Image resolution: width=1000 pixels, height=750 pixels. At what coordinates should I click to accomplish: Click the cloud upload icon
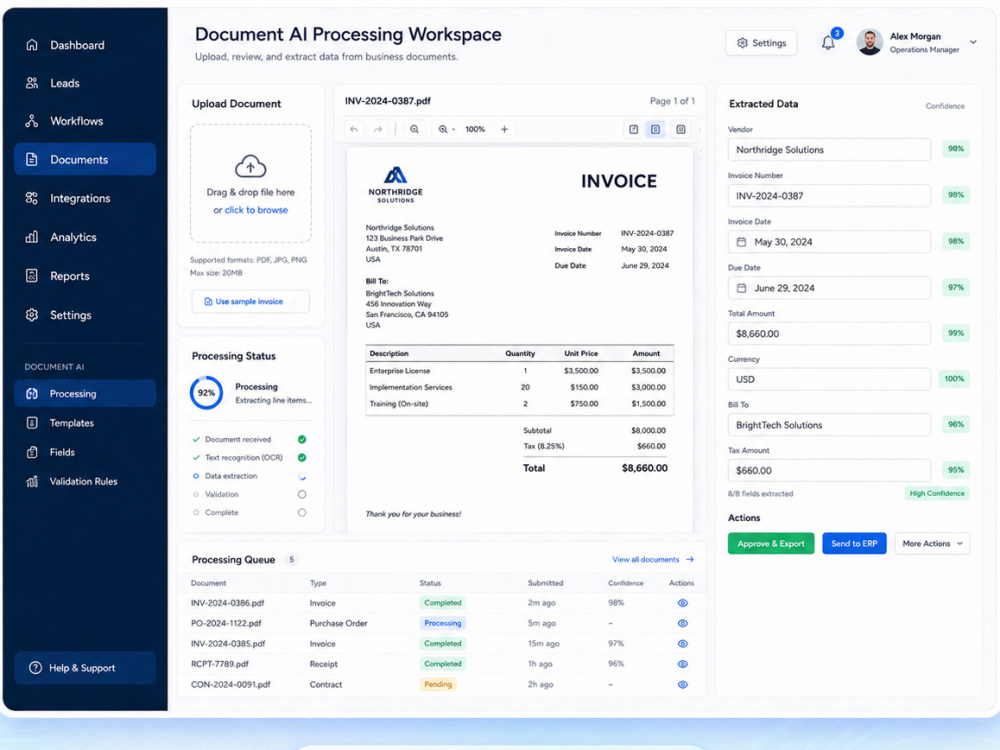(251, 166)
